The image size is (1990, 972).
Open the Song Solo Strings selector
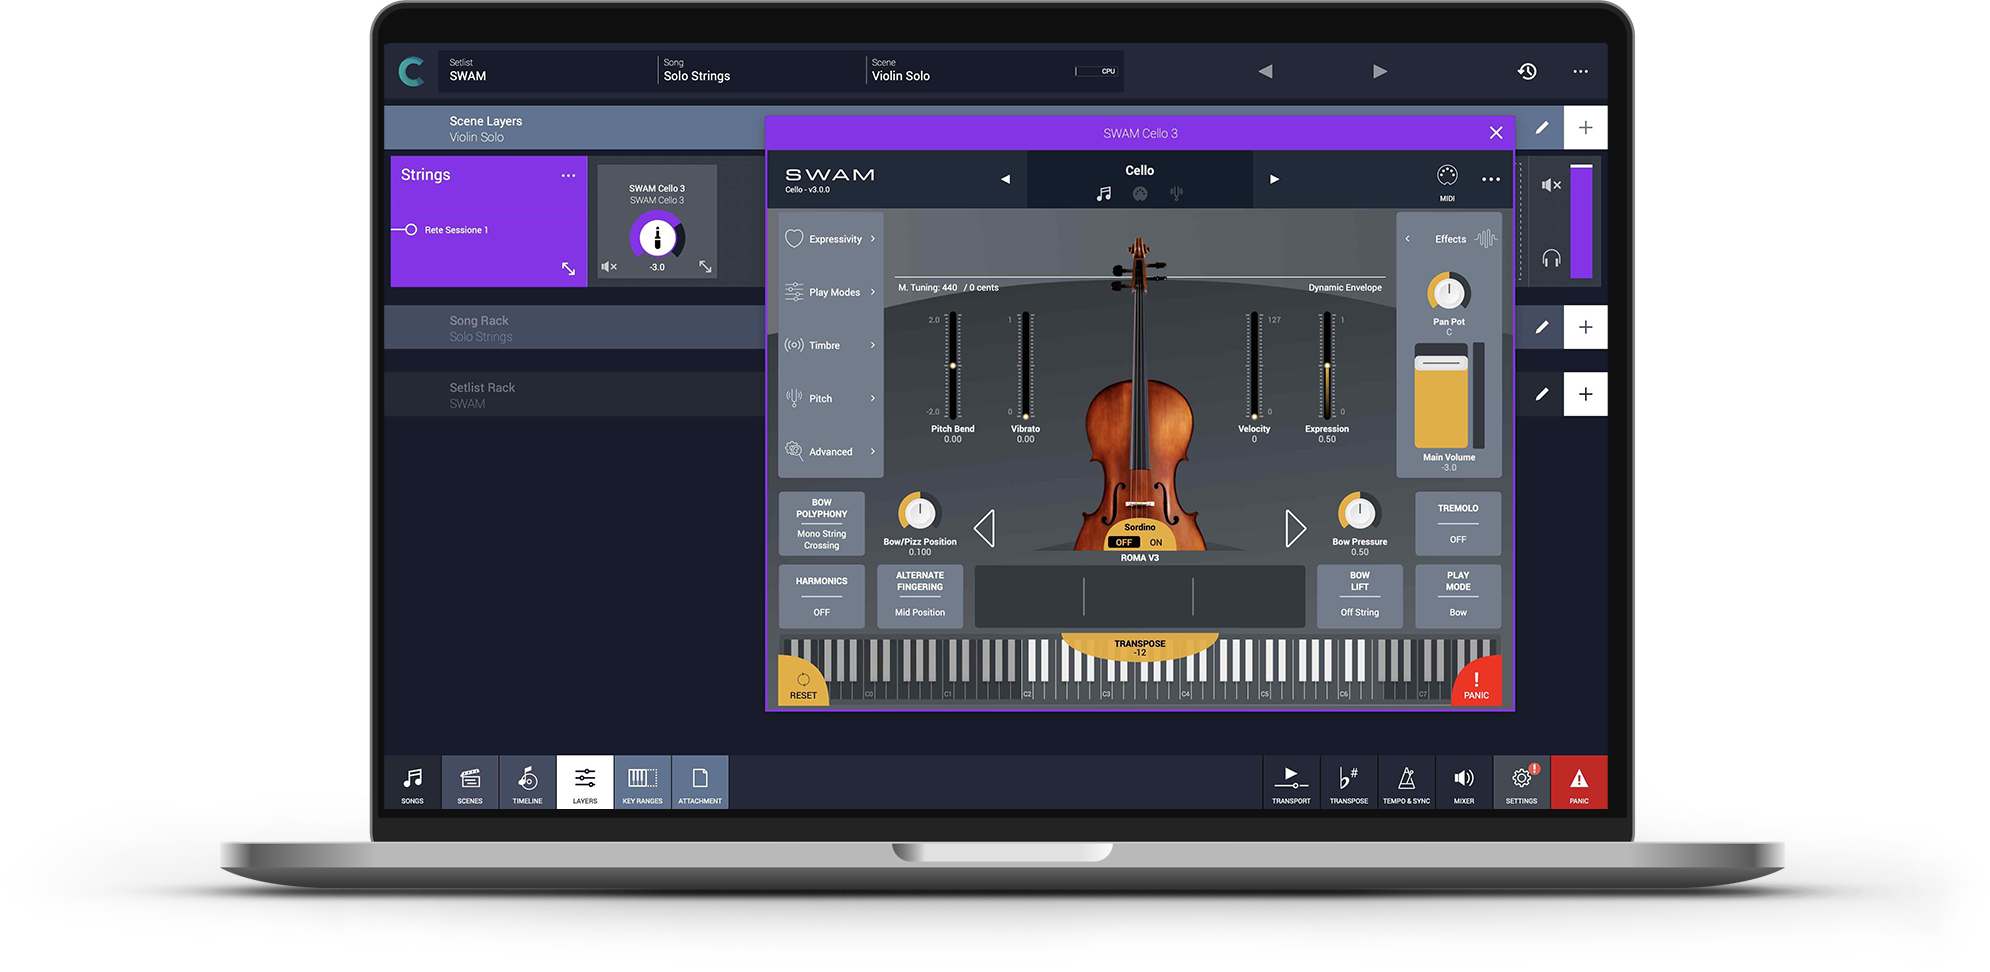(760, 70)
